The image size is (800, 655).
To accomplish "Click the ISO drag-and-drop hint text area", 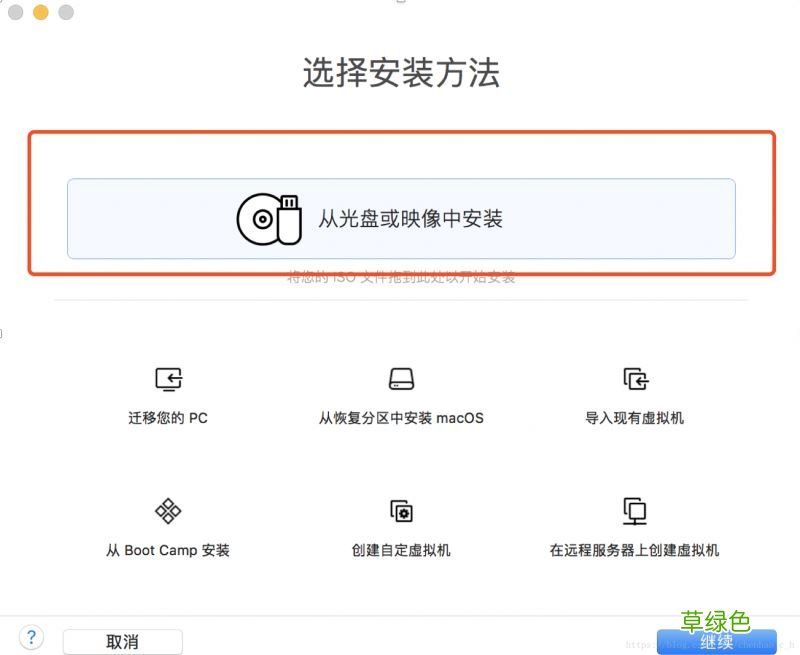I will click(x=400, y=277).
